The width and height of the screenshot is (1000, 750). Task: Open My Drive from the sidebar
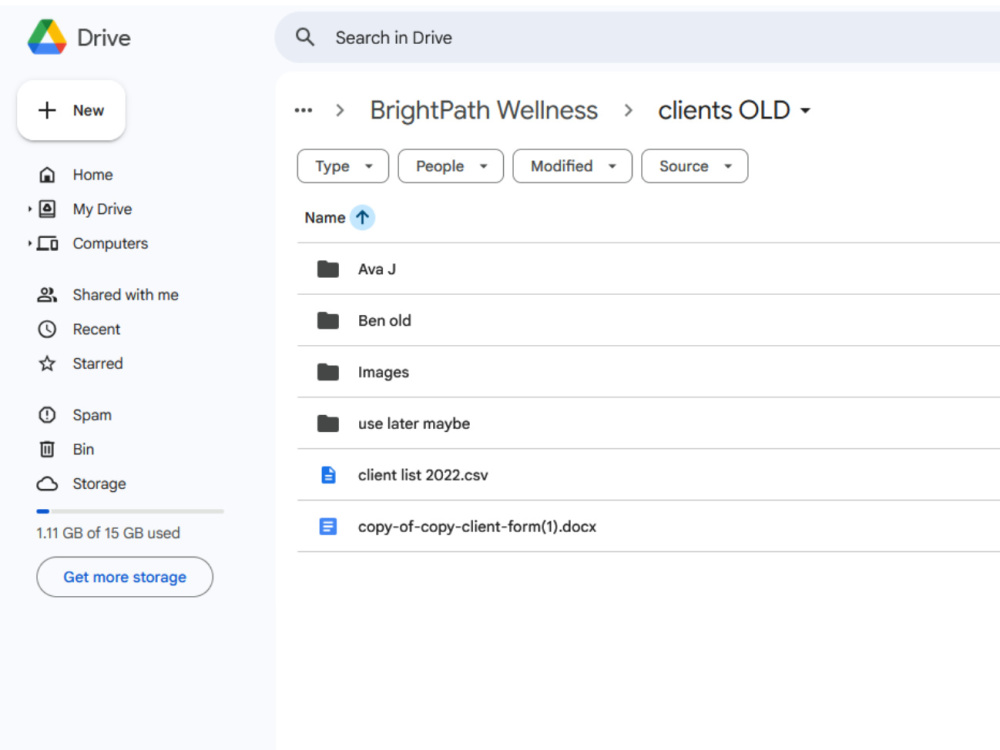click(102, 209)
